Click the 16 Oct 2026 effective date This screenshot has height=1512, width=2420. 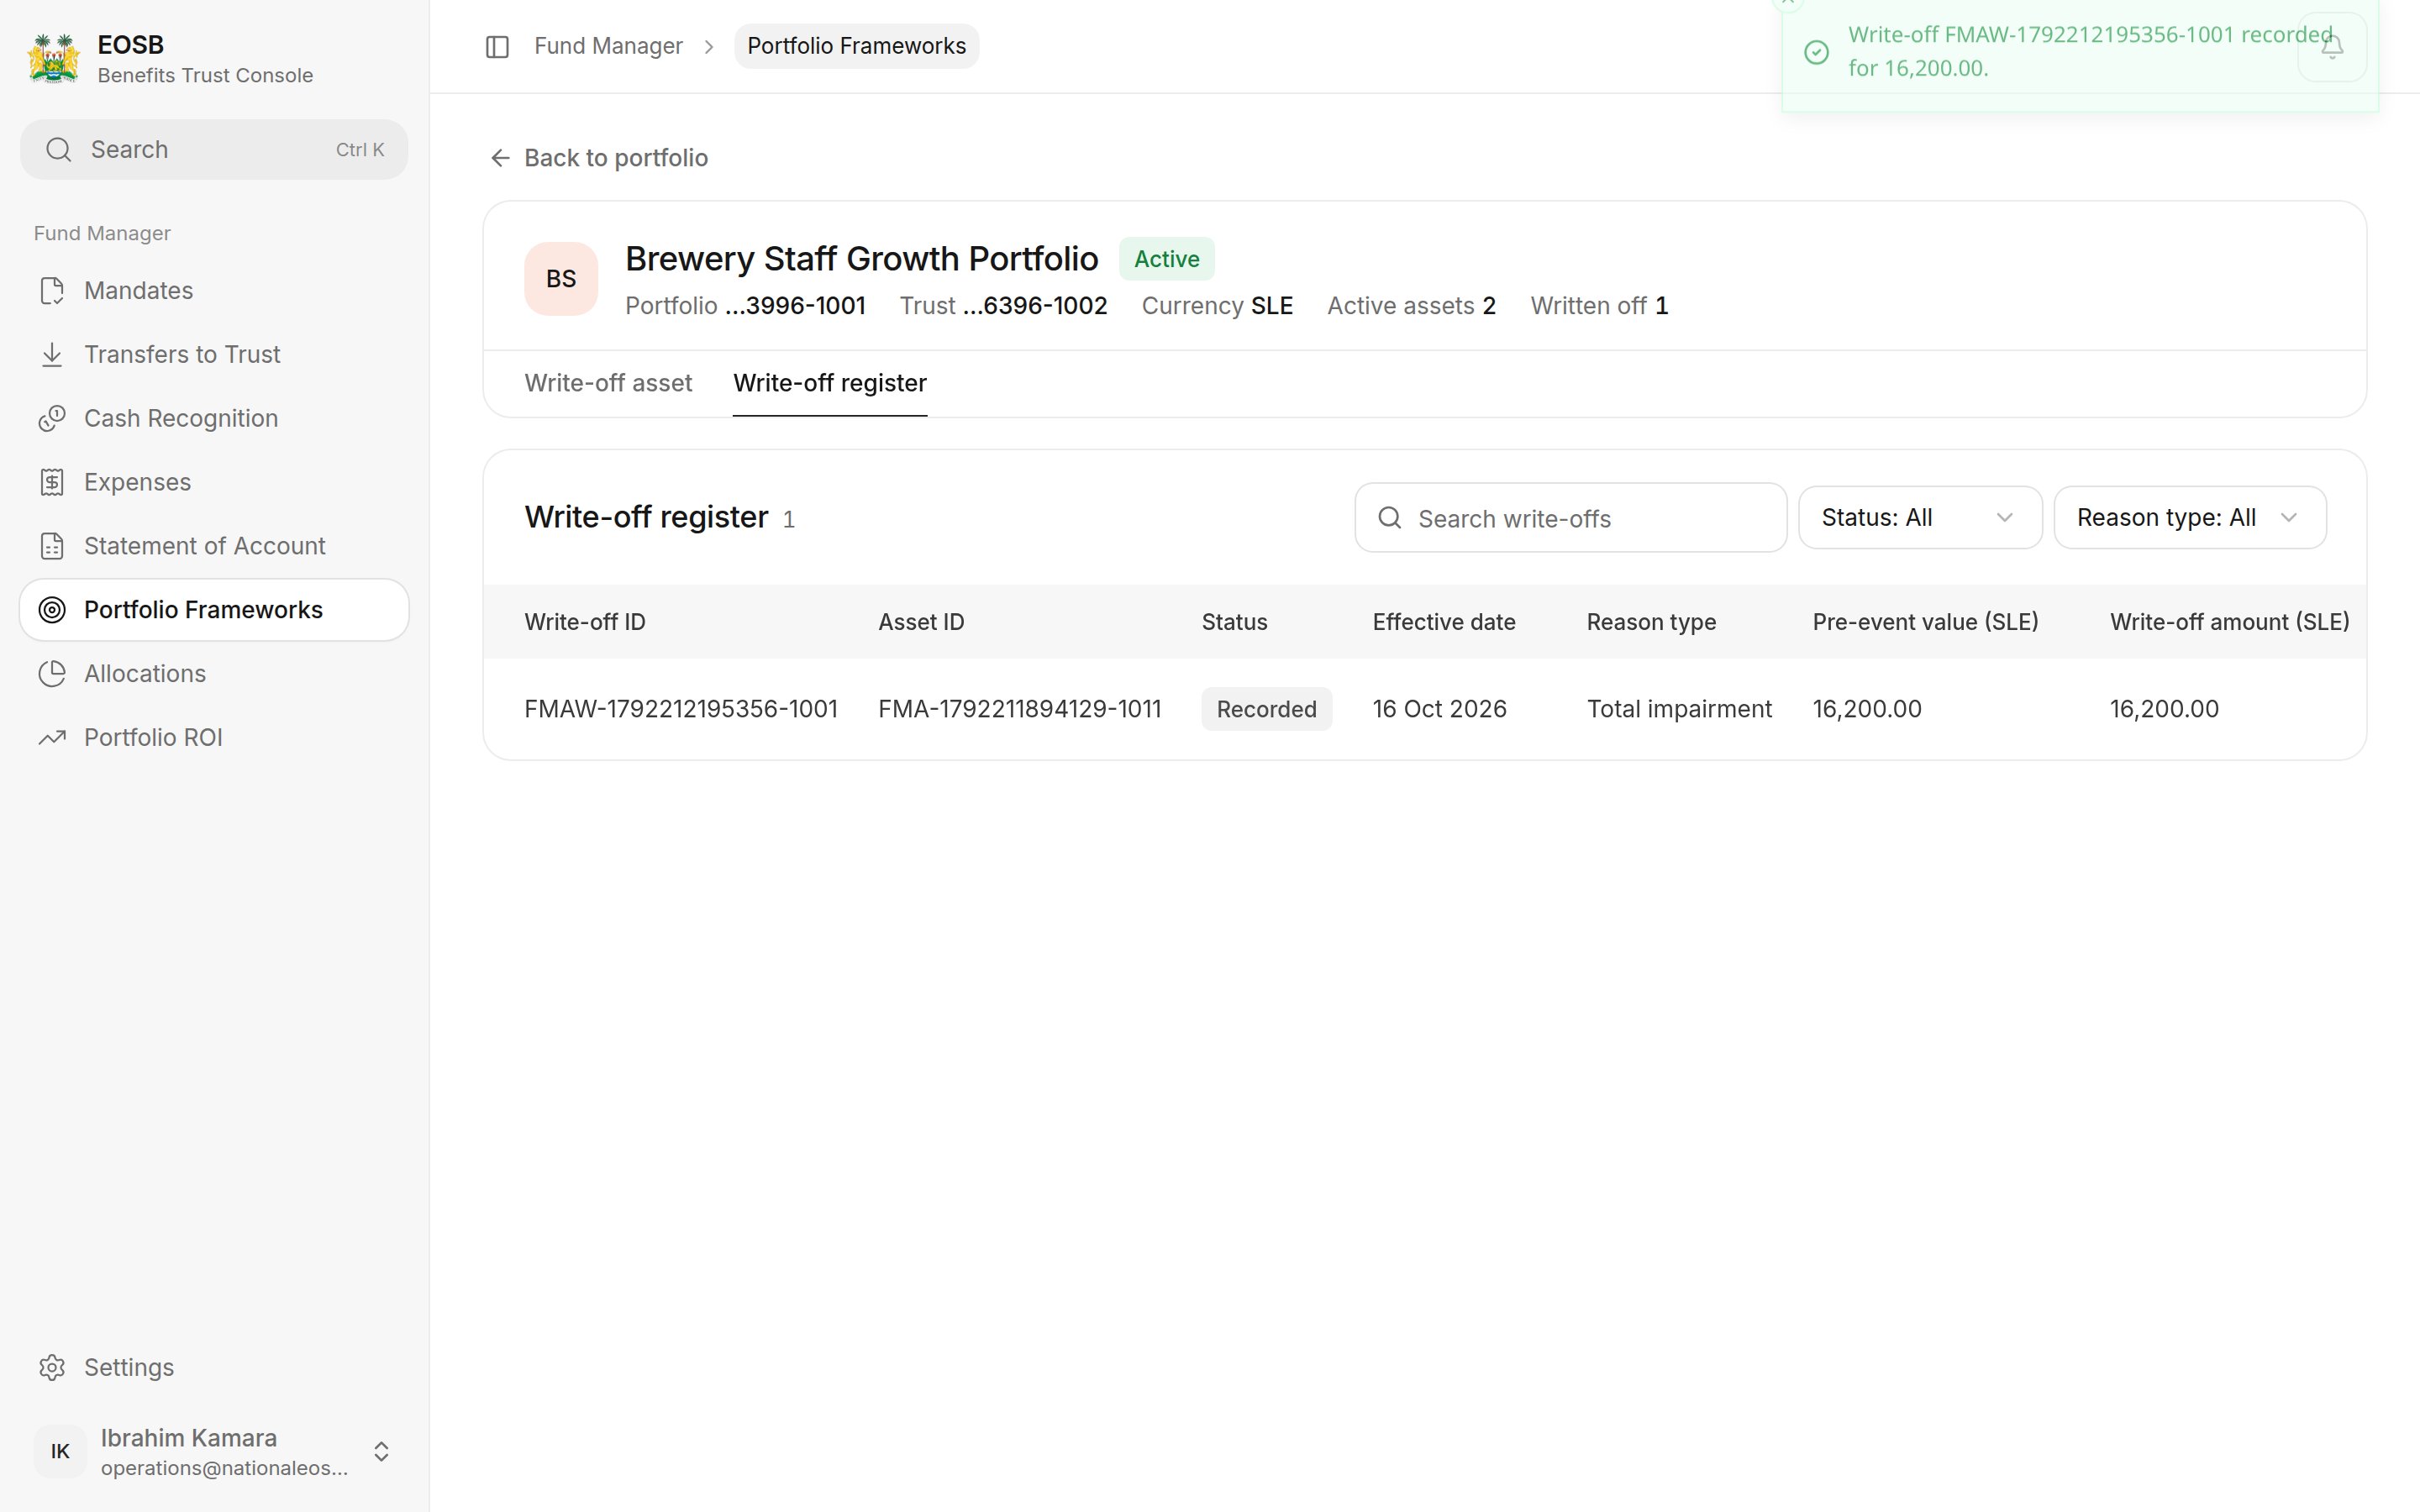pyautogui.click(x=1439, y=709)
